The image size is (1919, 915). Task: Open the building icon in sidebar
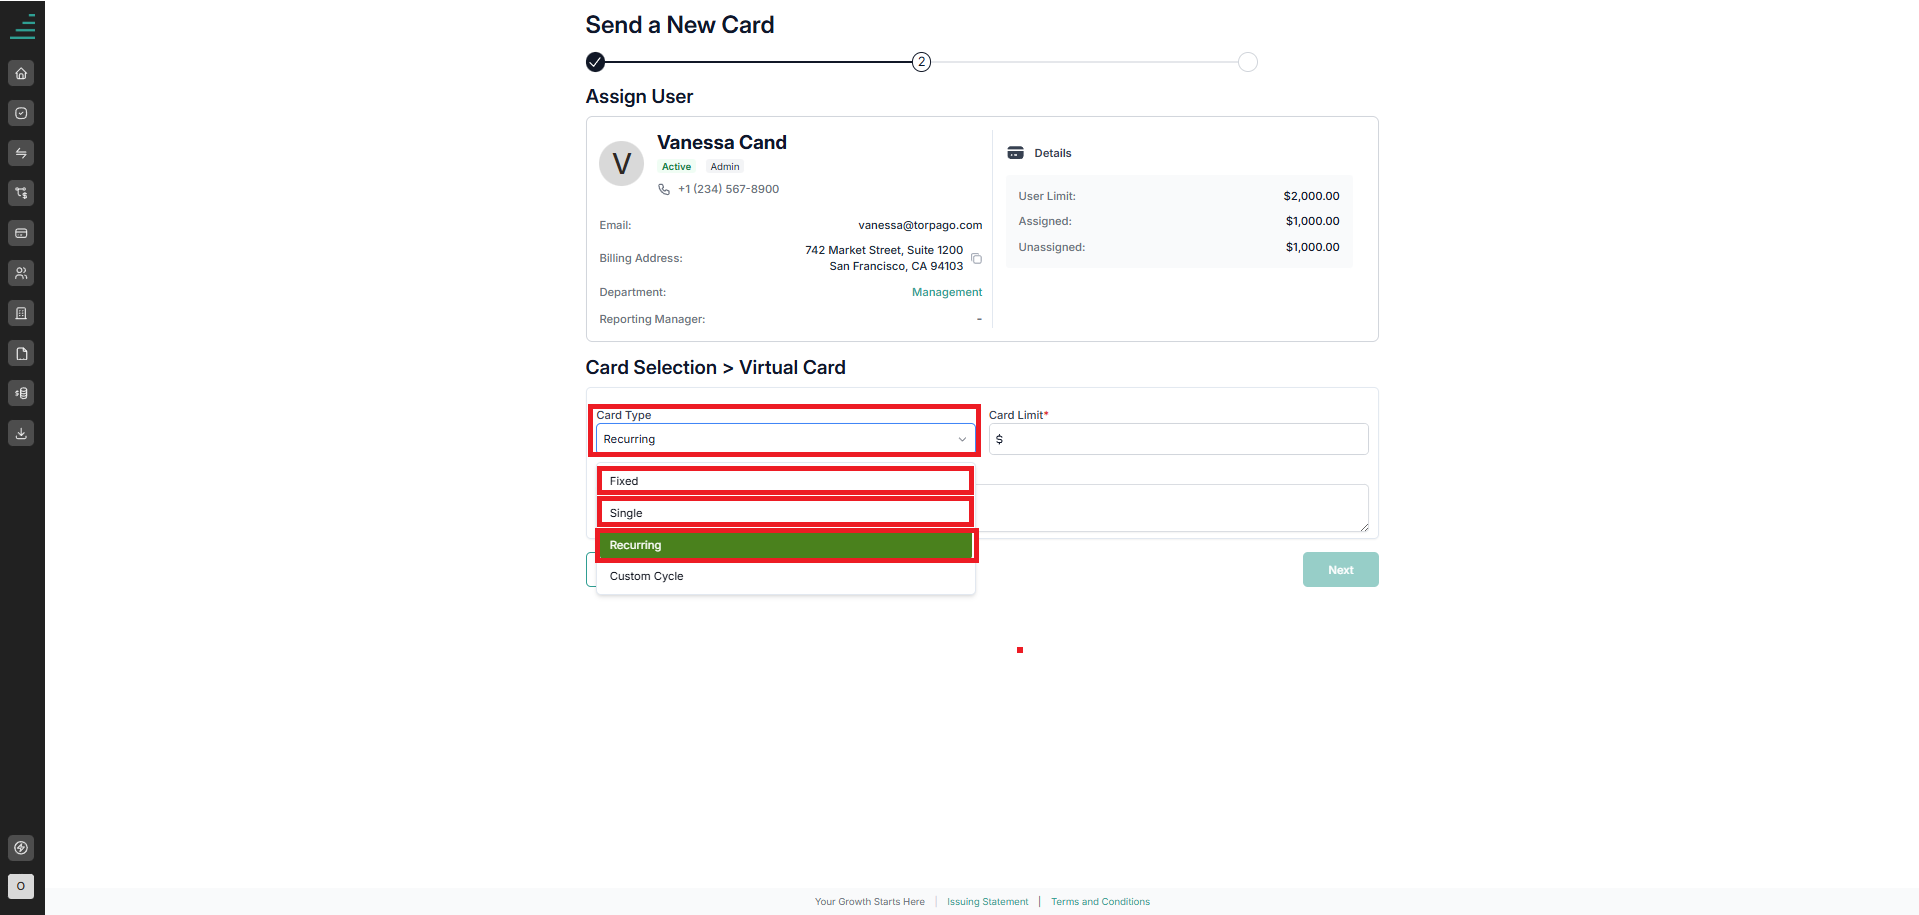(21, 313)
